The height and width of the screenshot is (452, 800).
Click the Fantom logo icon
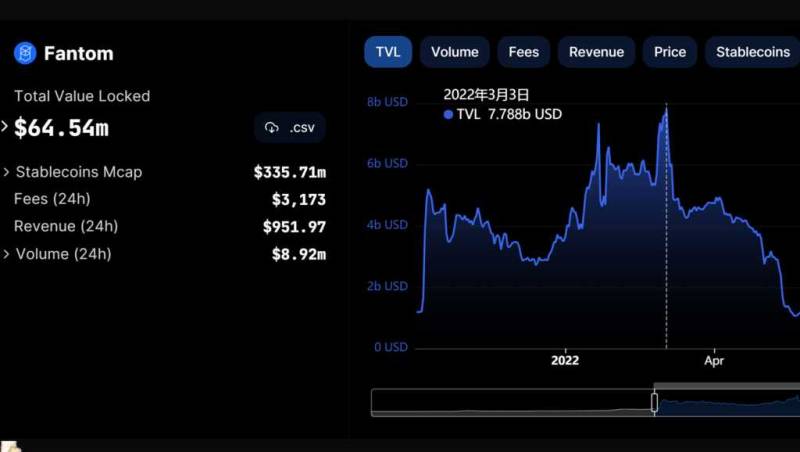click(x=25, y=53)
